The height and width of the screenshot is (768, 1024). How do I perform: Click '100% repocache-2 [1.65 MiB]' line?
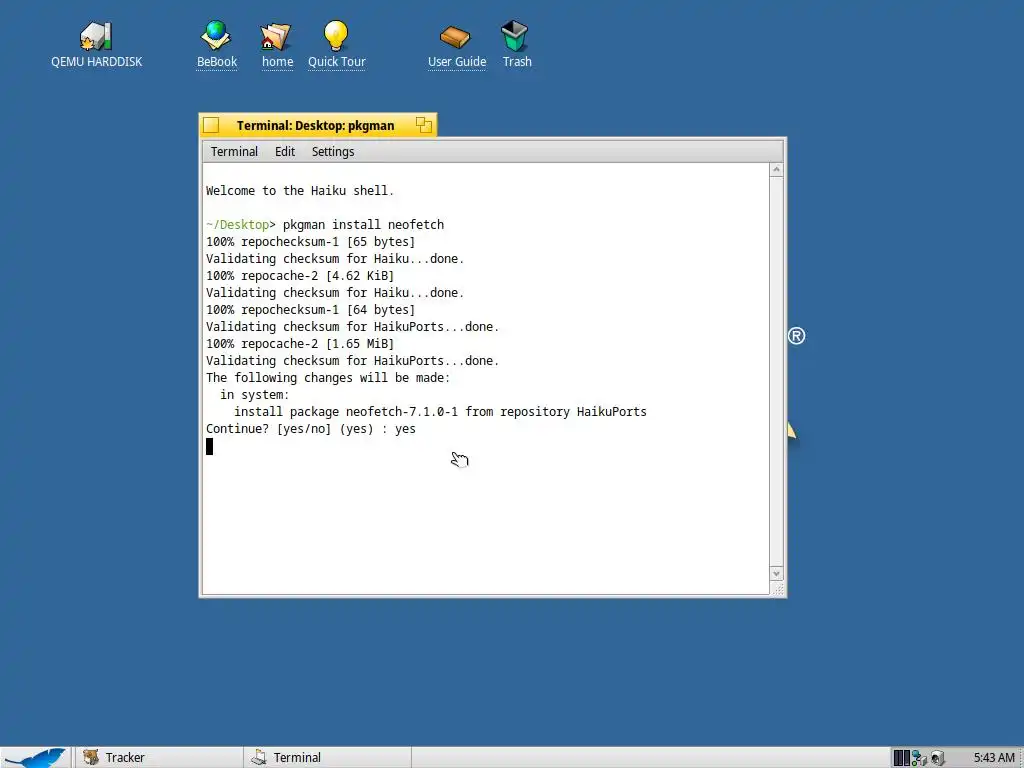[x=300, y=344]
